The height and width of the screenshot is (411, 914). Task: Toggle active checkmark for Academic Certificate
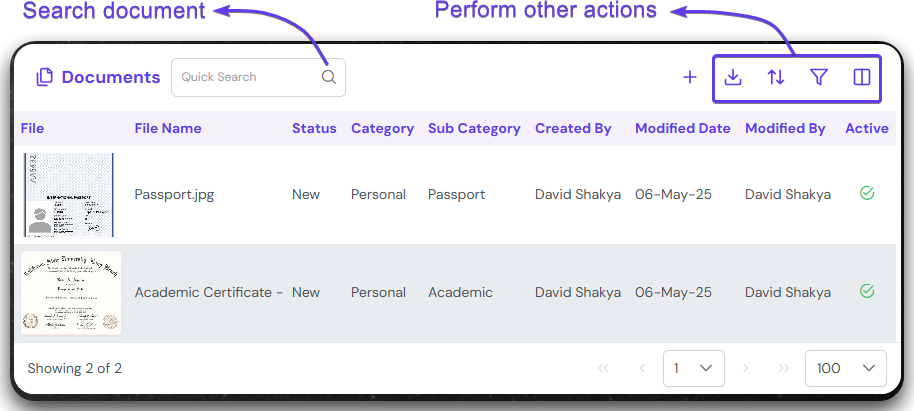(x=867, y=291)
